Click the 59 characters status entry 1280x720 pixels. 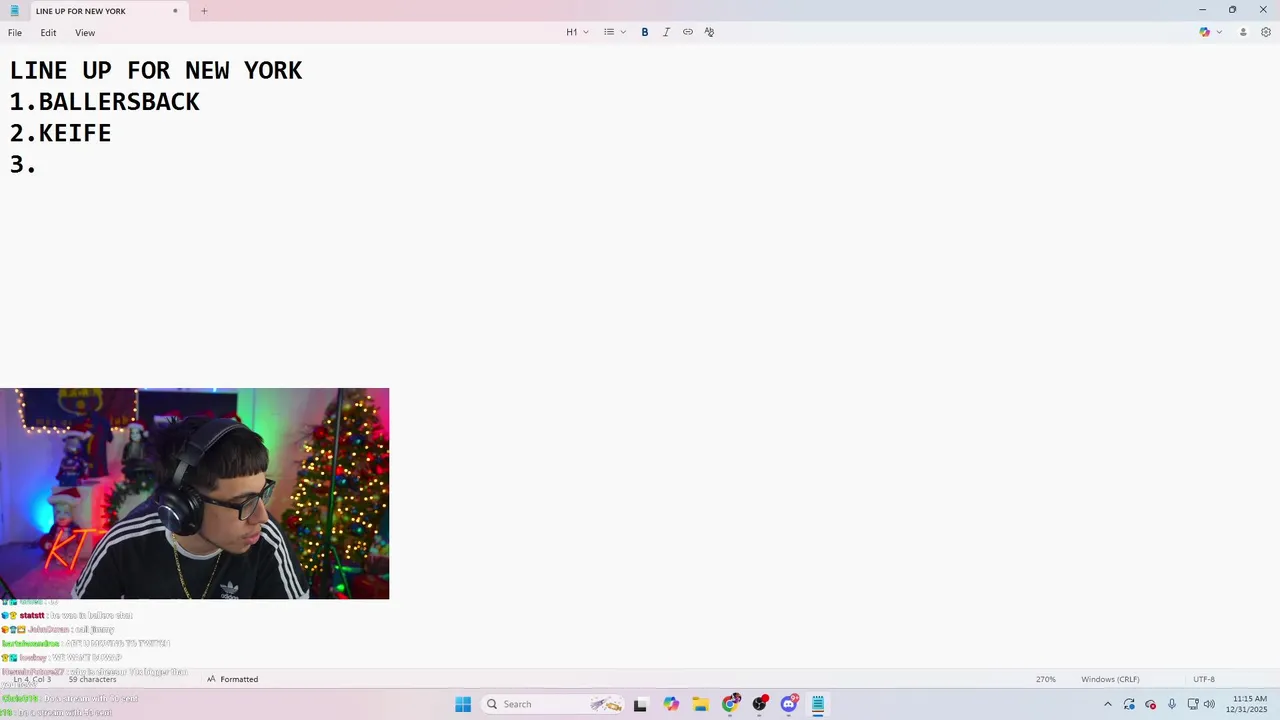coord(92,679)
